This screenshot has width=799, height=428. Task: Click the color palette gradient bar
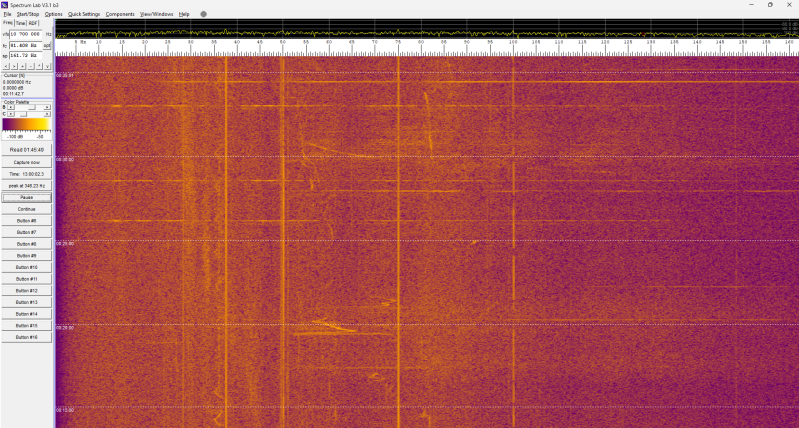pyautogui.click(x=26, y=124)
